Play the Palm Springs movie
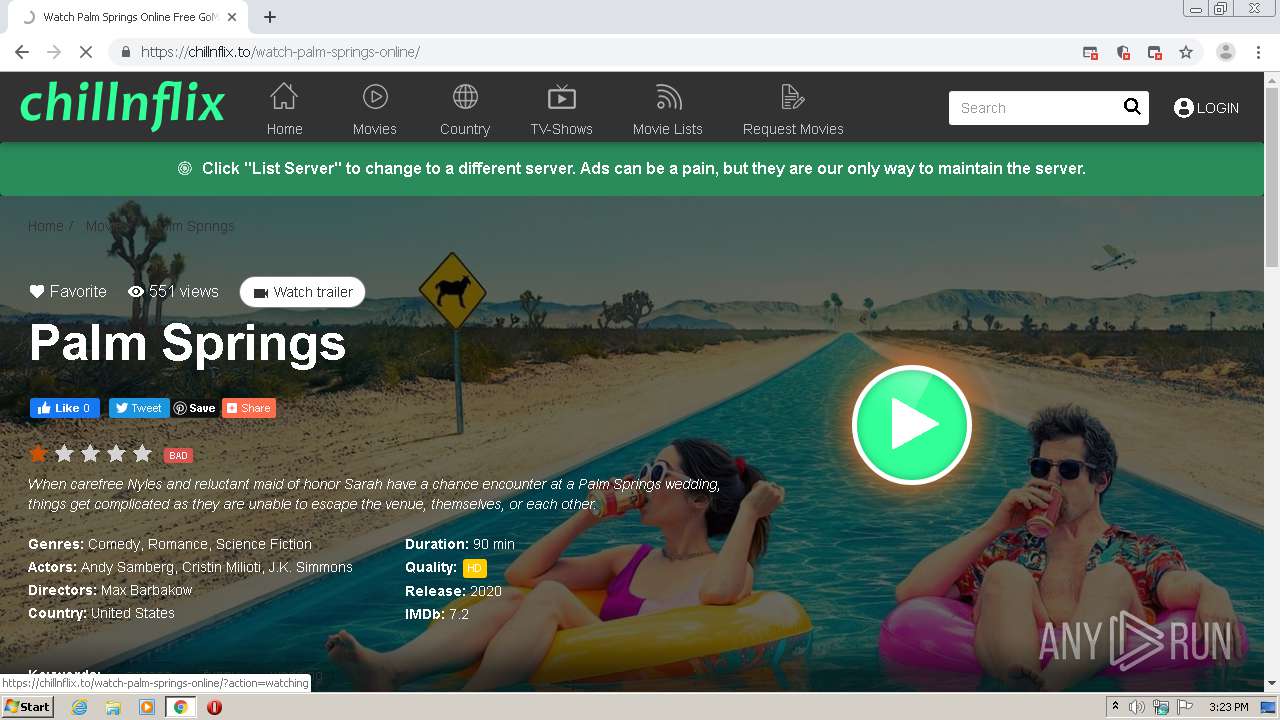 pyautogui.click(x=911, y=424)
